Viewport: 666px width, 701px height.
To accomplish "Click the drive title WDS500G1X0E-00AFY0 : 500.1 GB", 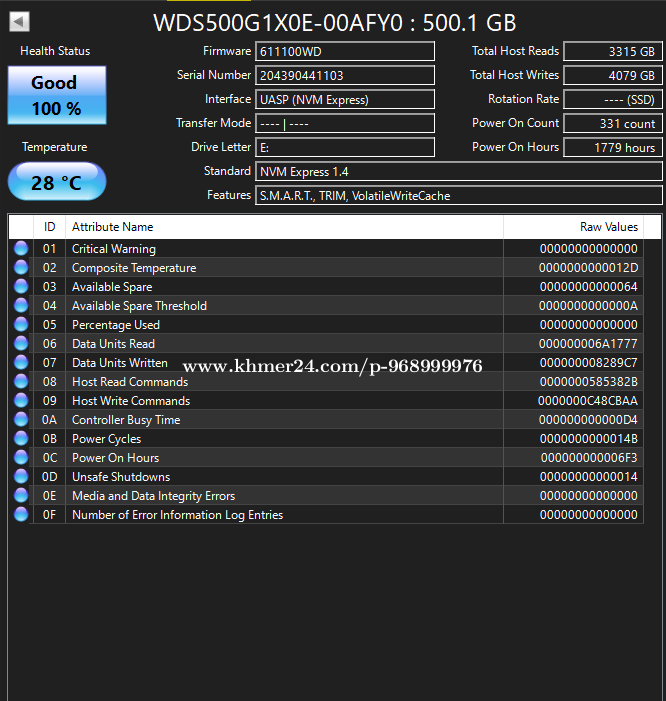I will (335, 22).
